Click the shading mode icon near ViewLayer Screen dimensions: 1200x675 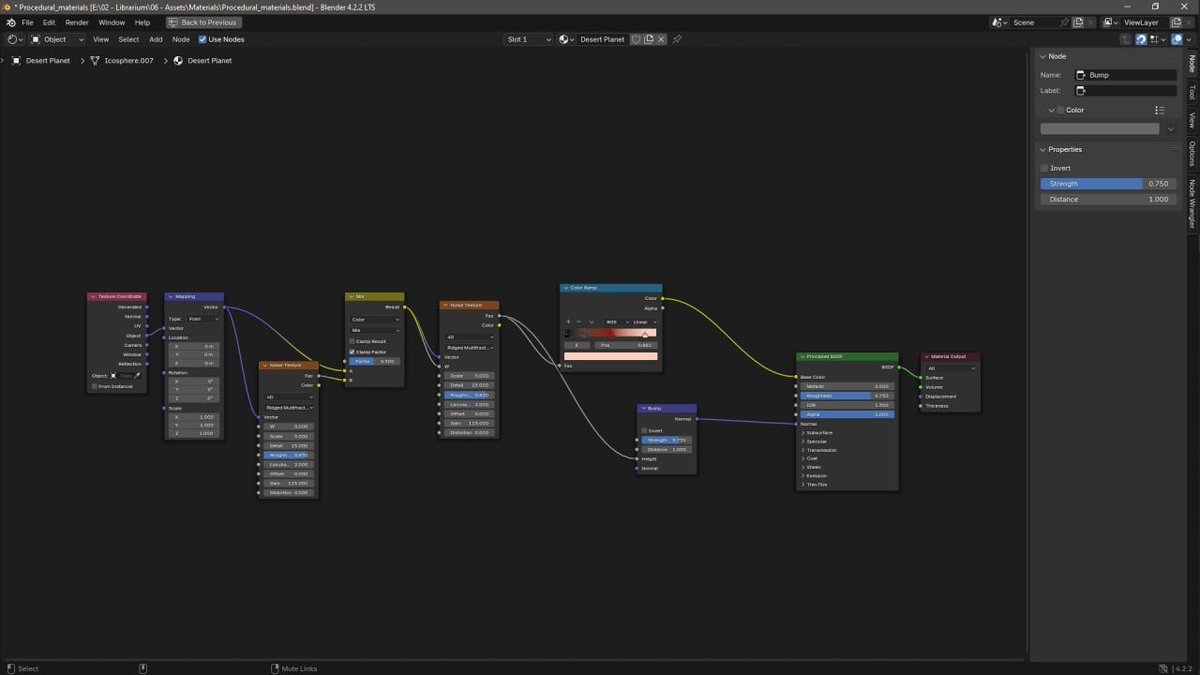[x=1177, y=39]
